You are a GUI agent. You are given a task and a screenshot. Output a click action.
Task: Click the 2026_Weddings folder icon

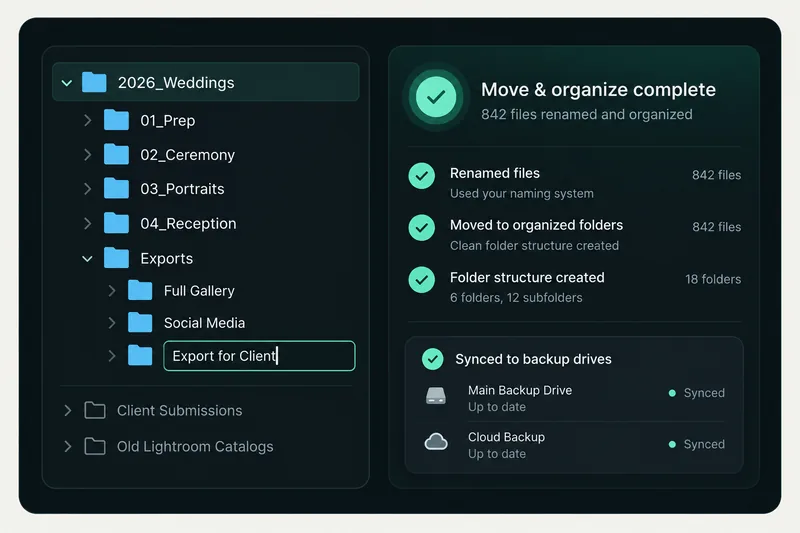coord(94,82)
